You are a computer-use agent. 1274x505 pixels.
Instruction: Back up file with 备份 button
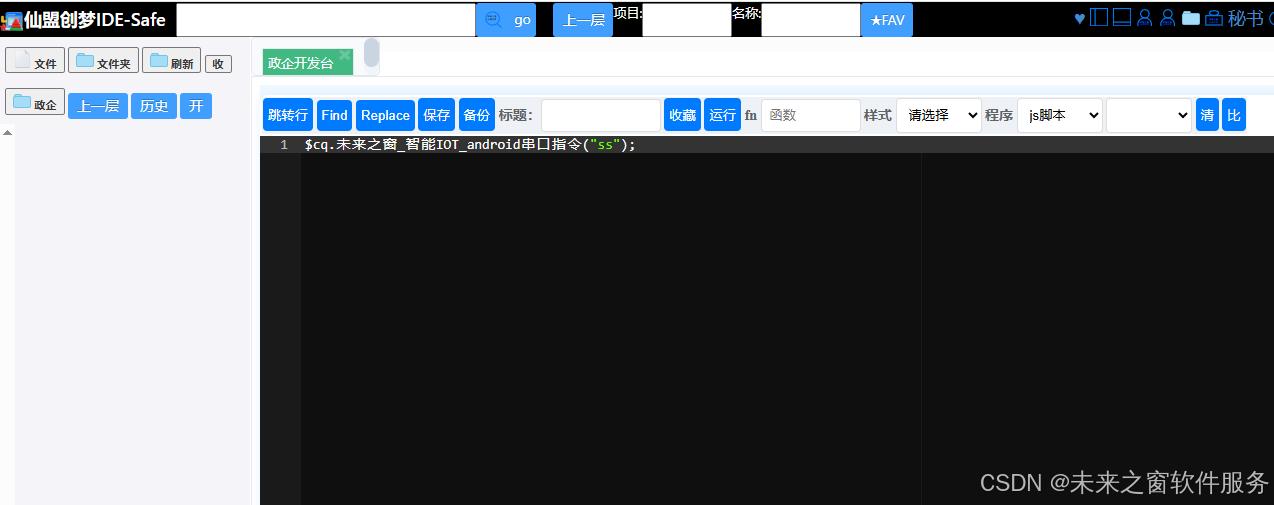[x=476, y=115]
